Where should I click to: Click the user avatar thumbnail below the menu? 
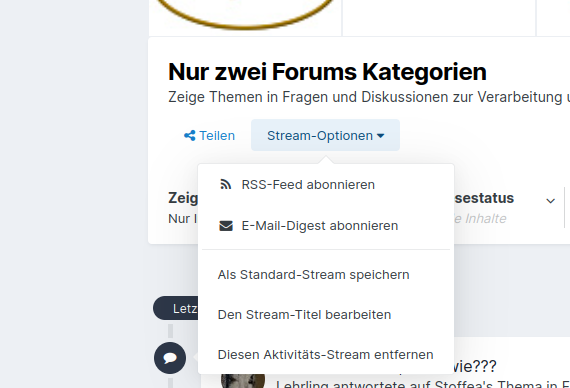[243, 380]
